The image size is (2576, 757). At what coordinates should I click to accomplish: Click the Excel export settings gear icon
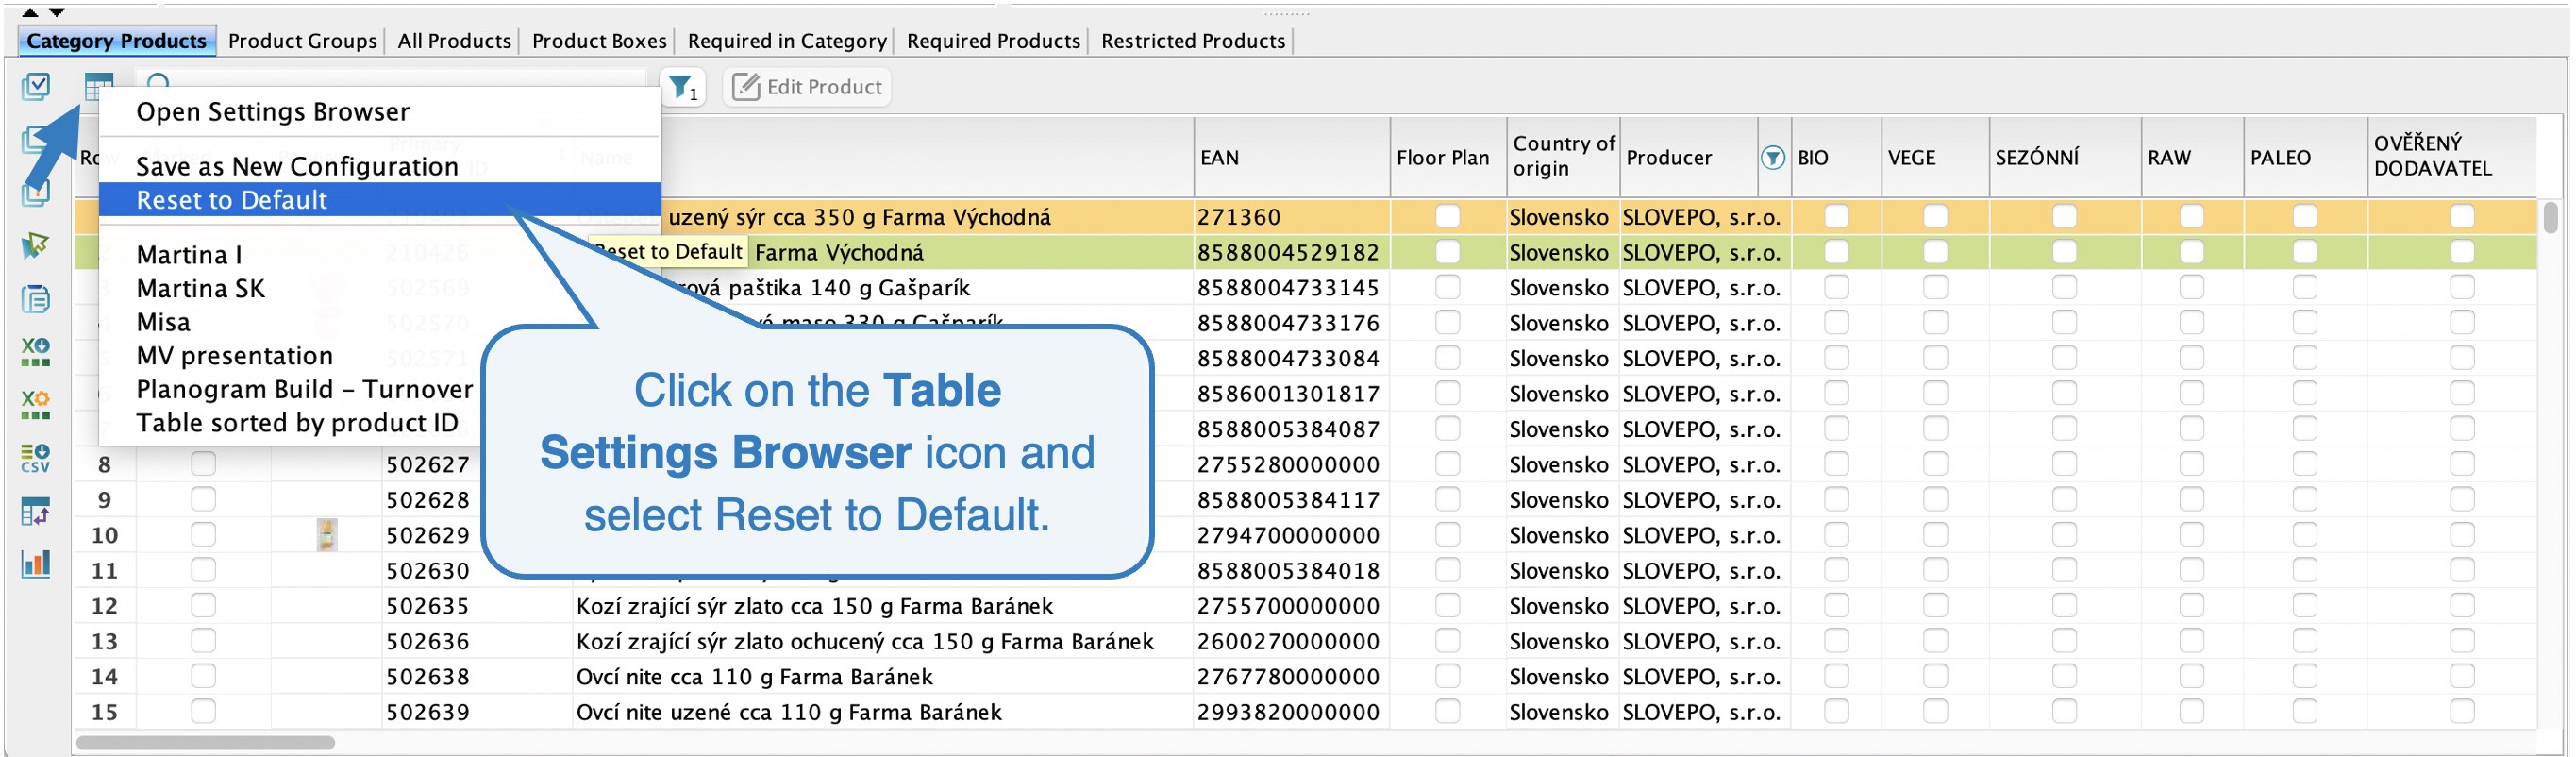point(36,404)
